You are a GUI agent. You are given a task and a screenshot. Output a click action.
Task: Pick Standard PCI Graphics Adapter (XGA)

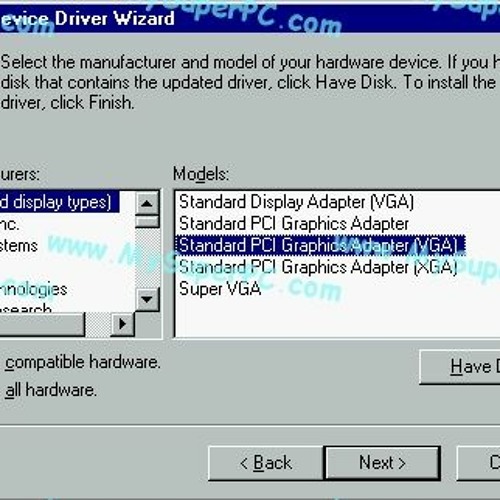coord(318,267)
